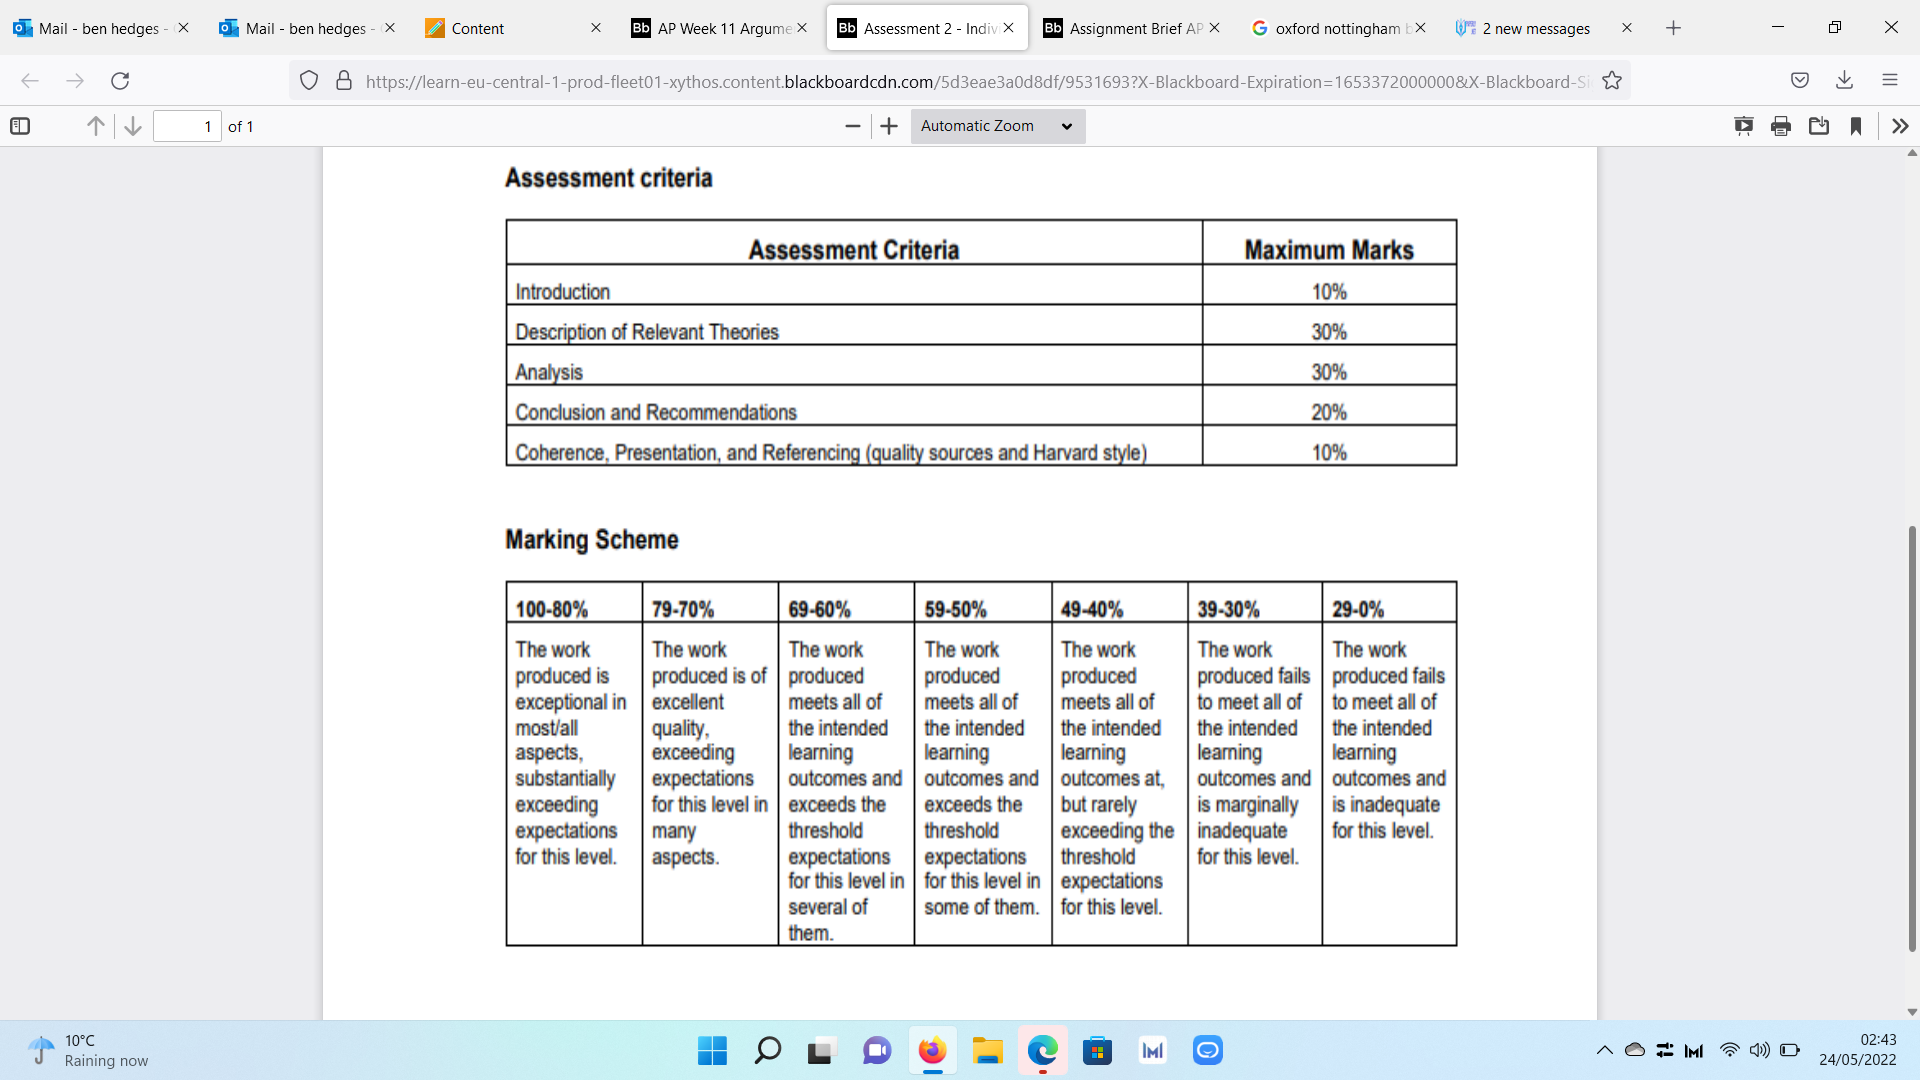The height and width of the screenshot is (1080, 1920).
Task: Click the '20%' maximum marks cell
Action: (x=1329, y=412)
